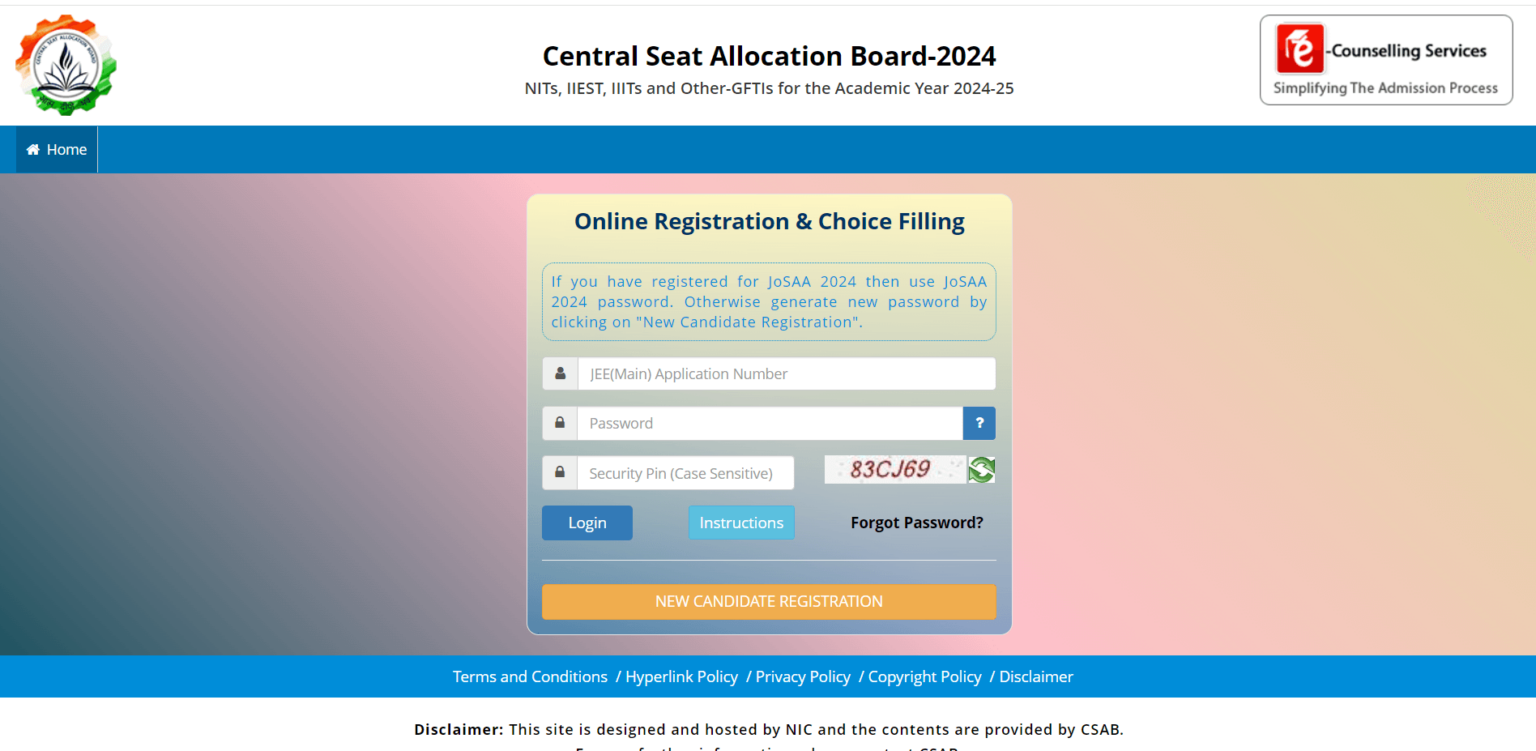The image size is (1536, 751).
Task: Open the password help question mark
Action: pos(978,423)
